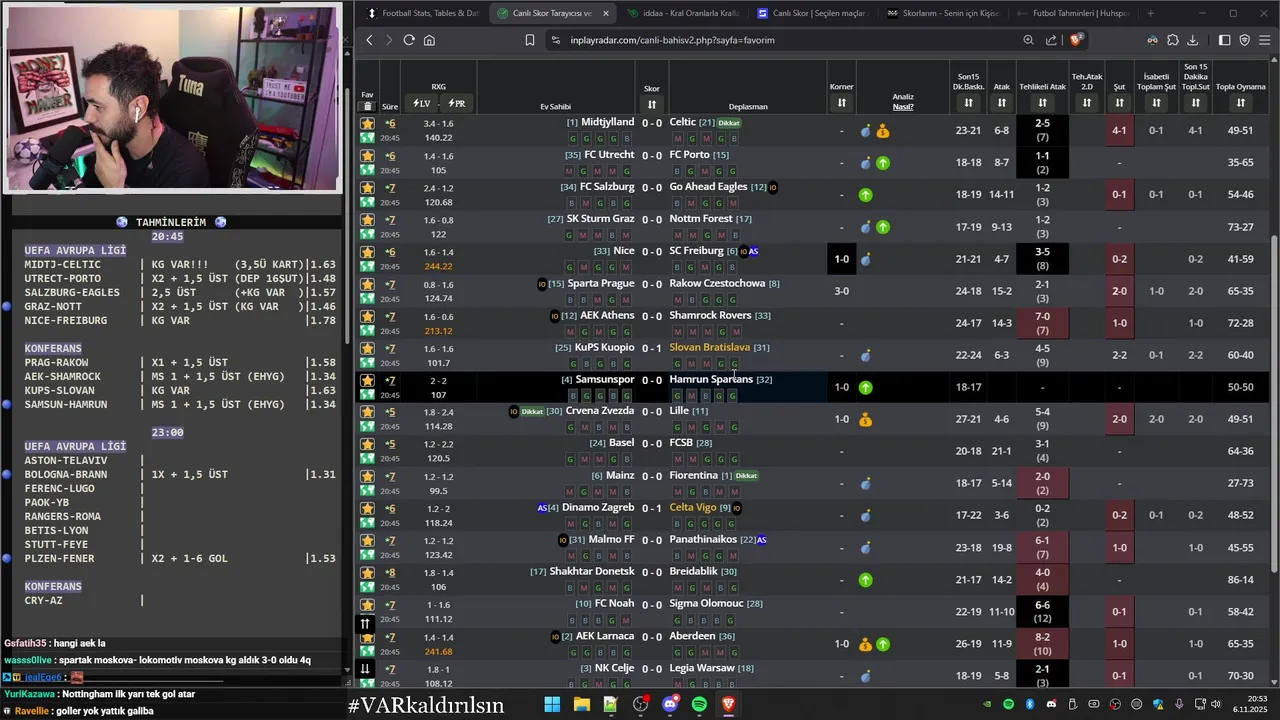Open the Celta Vigo team link

pos(693,507)
